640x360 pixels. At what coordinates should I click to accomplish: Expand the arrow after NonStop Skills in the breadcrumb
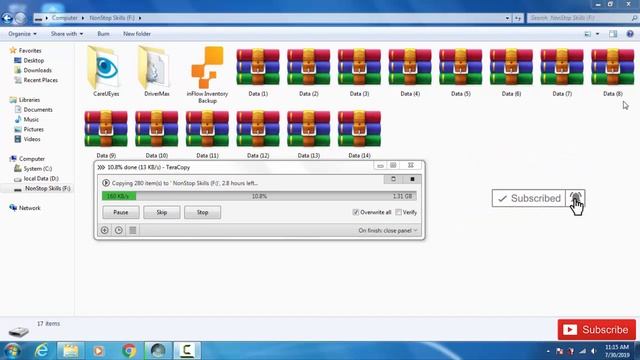click(x=140, y=18)
